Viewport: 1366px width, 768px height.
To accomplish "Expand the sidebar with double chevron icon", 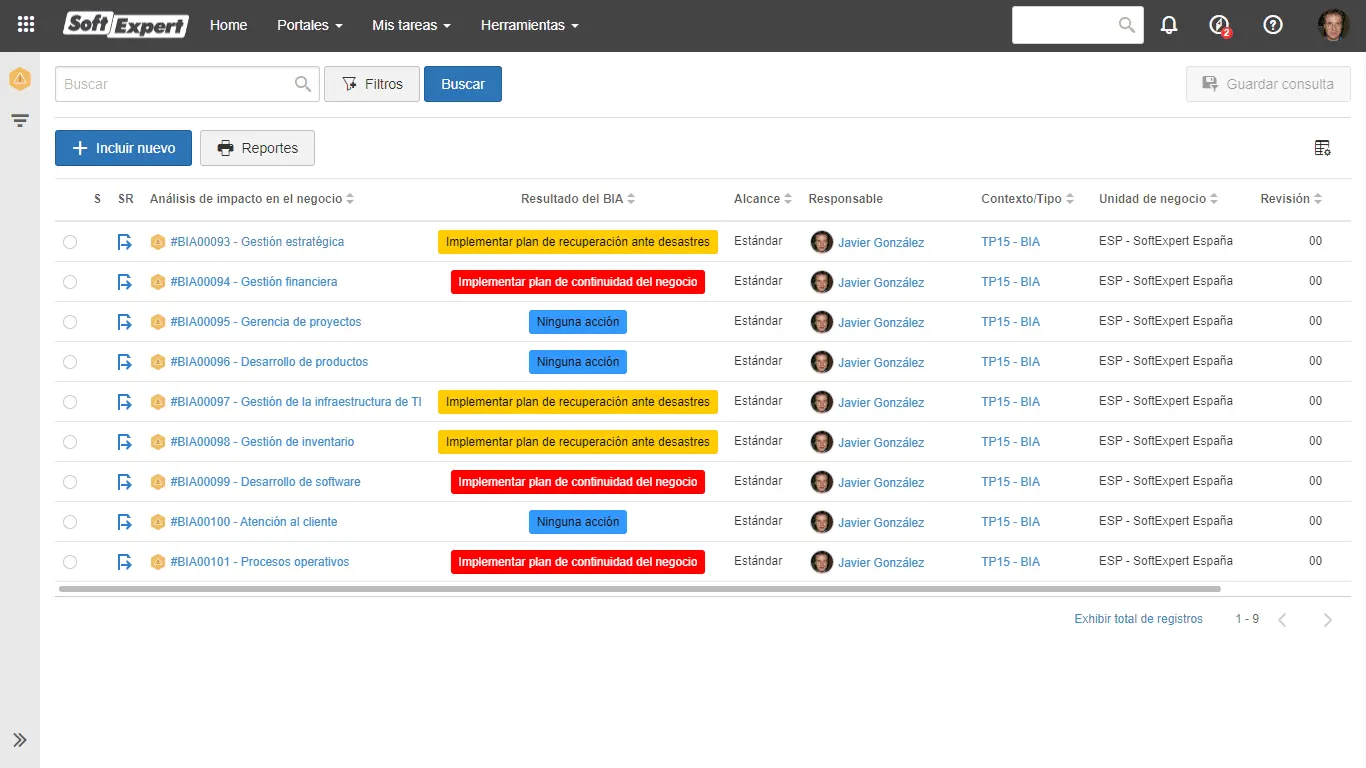I will [x=20, y=740].
